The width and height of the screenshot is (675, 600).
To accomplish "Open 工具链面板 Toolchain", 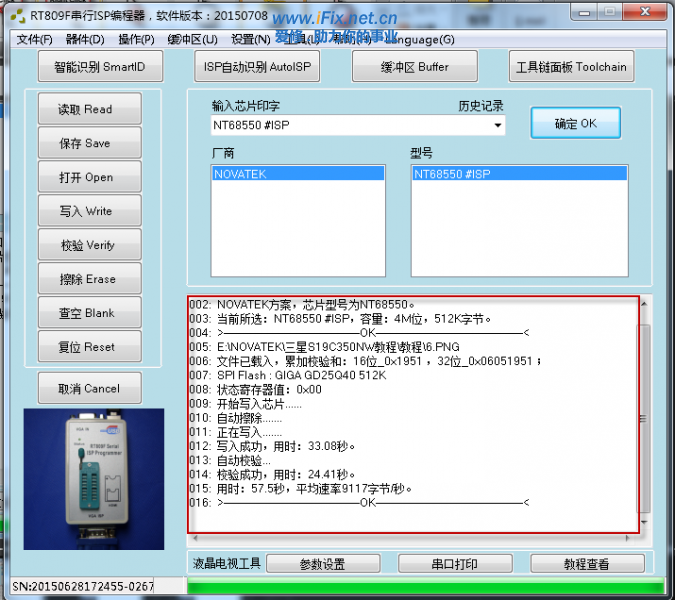I will pyautogui.click(x=571, y=67).
